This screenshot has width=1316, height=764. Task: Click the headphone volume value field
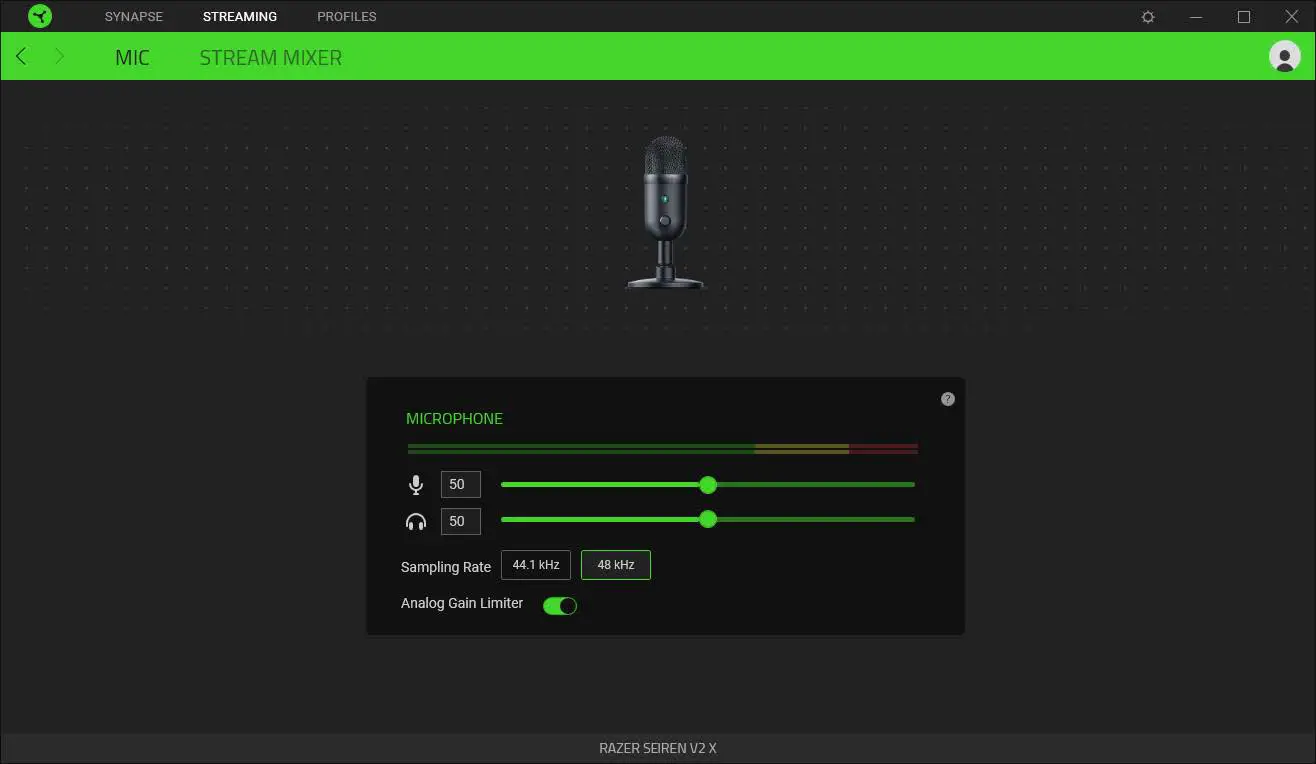[460, 521]
